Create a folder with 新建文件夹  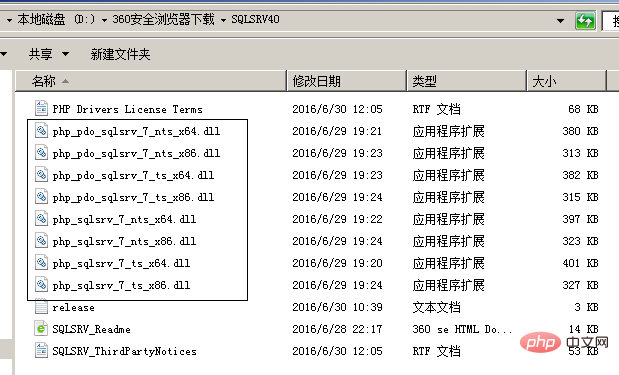tap(120, 54)
